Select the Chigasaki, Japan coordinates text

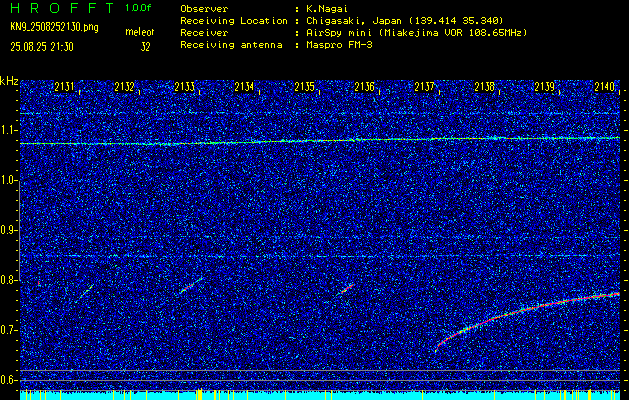[x=404, y=20]
